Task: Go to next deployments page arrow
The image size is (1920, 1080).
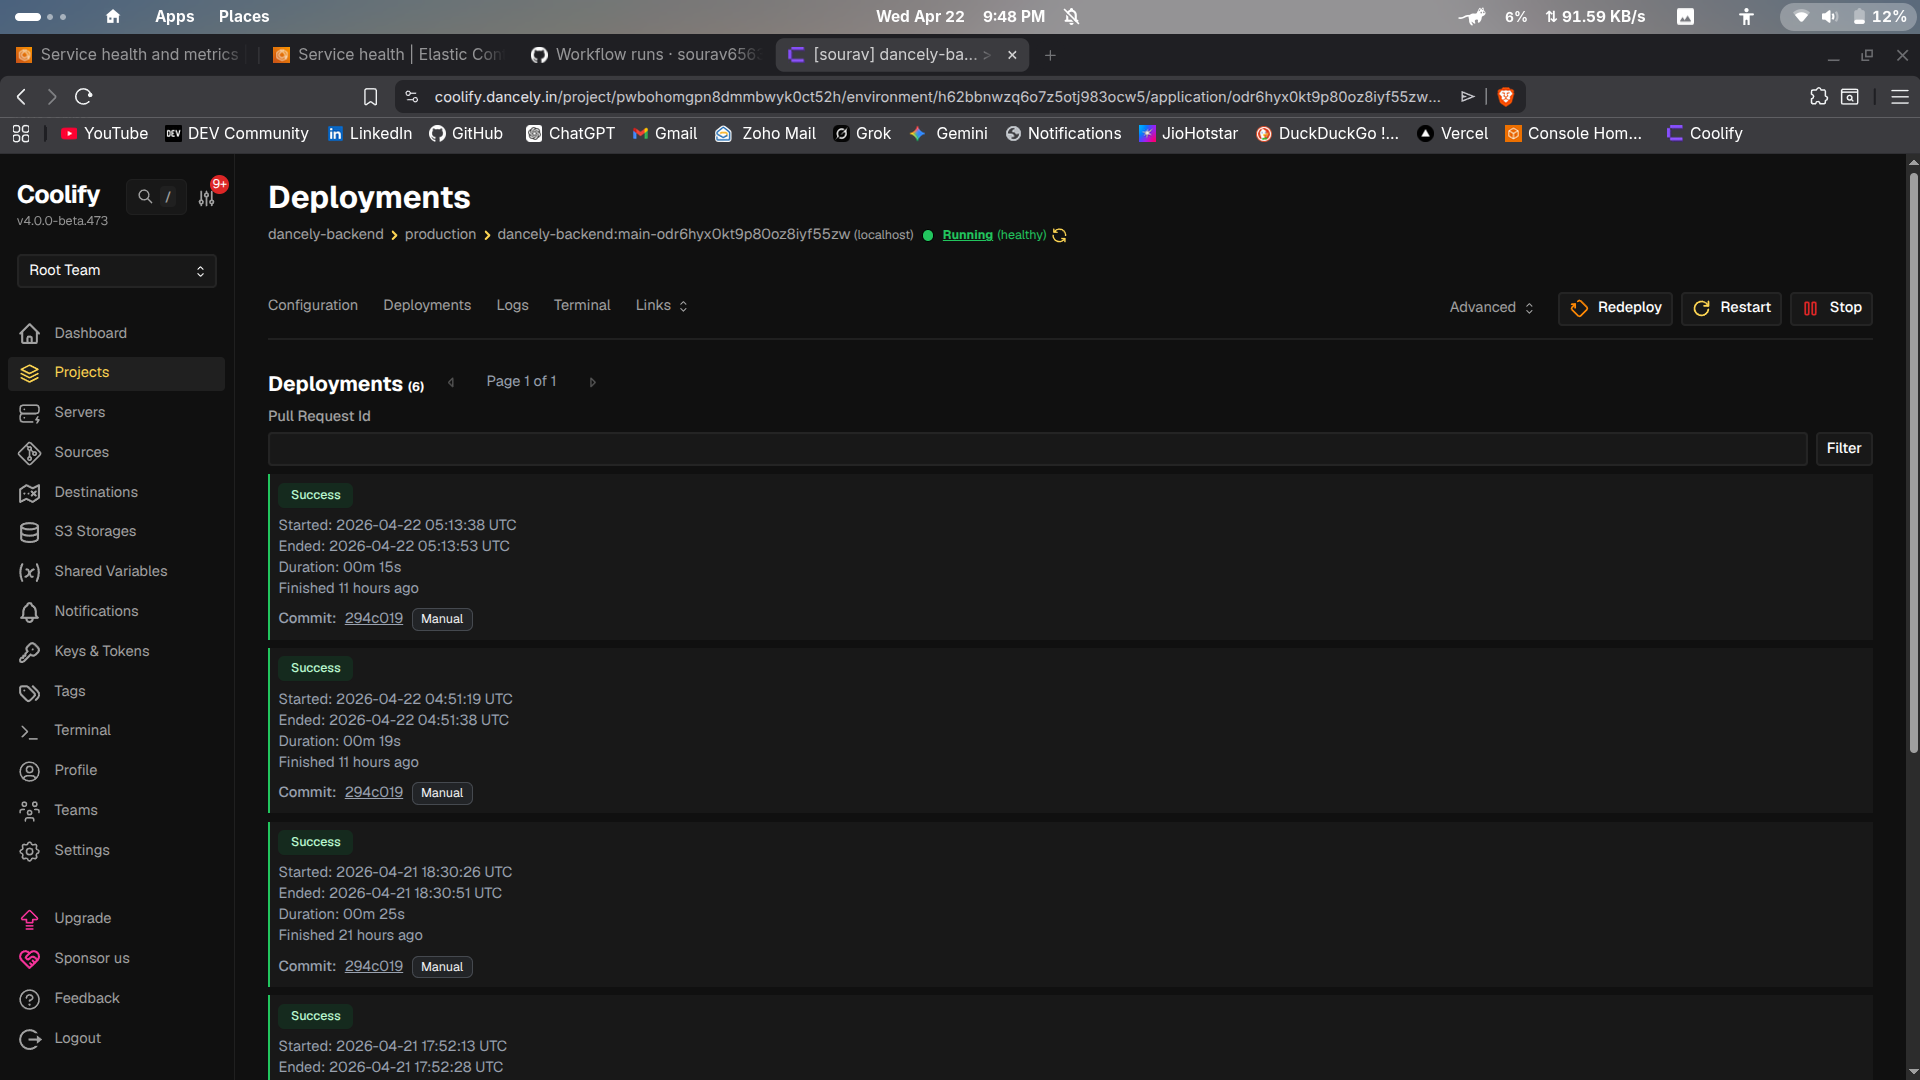Action: click(592, 382)
